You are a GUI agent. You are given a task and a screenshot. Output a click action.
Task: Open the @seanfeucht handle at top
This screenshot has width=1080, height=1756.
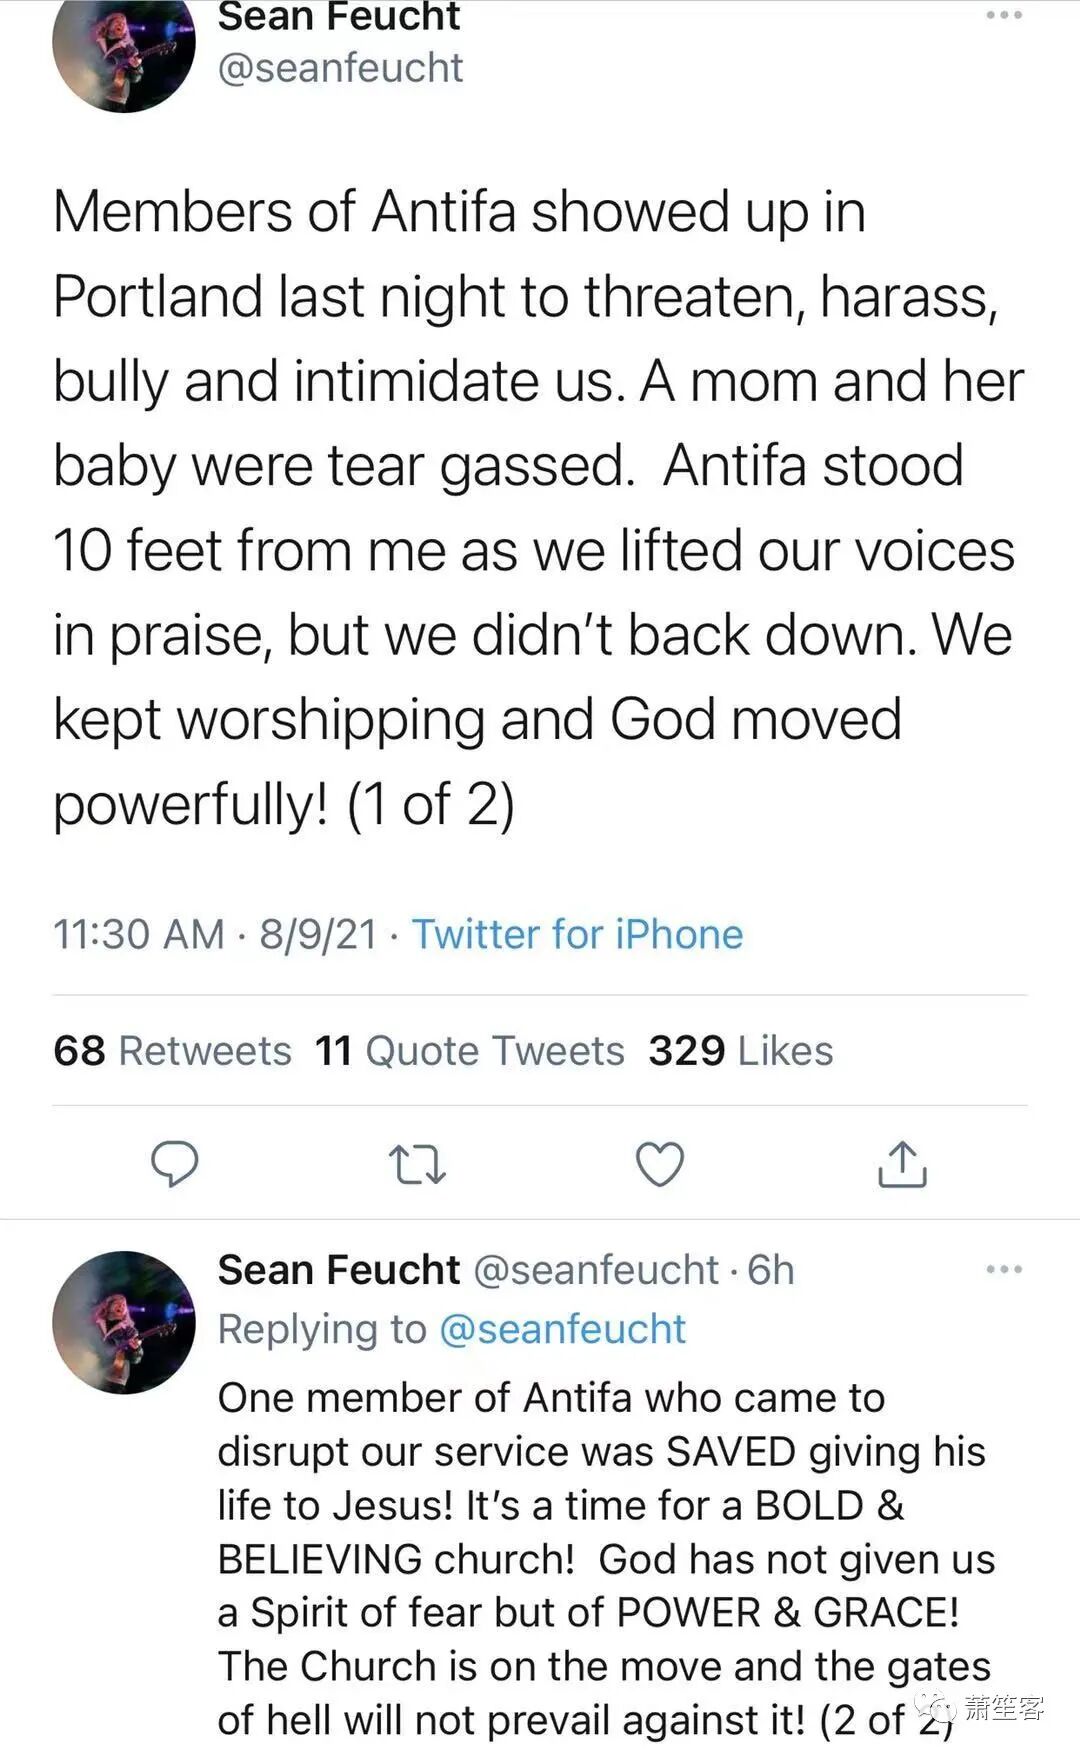coord(340,68)
